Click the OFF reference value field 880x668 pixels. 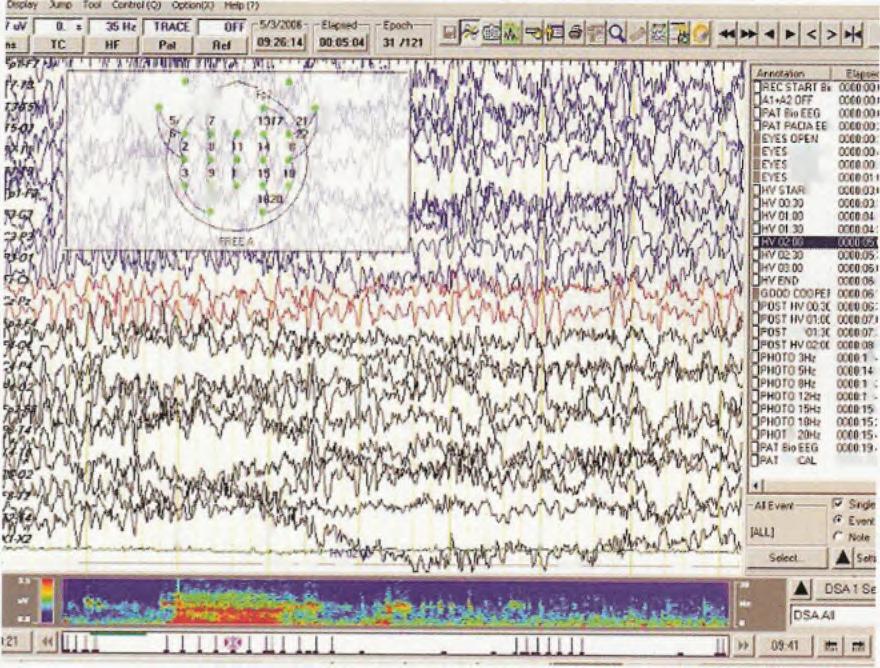pos(222,26)
